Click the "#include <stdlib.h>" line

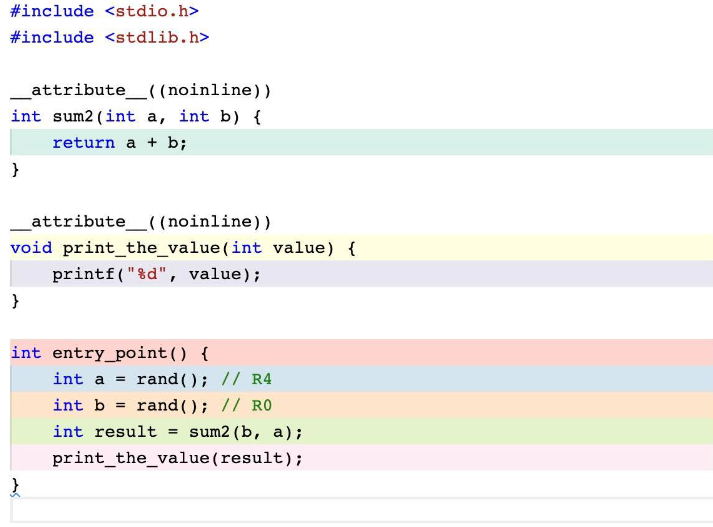pyautogui.click(x=110, y=37)
